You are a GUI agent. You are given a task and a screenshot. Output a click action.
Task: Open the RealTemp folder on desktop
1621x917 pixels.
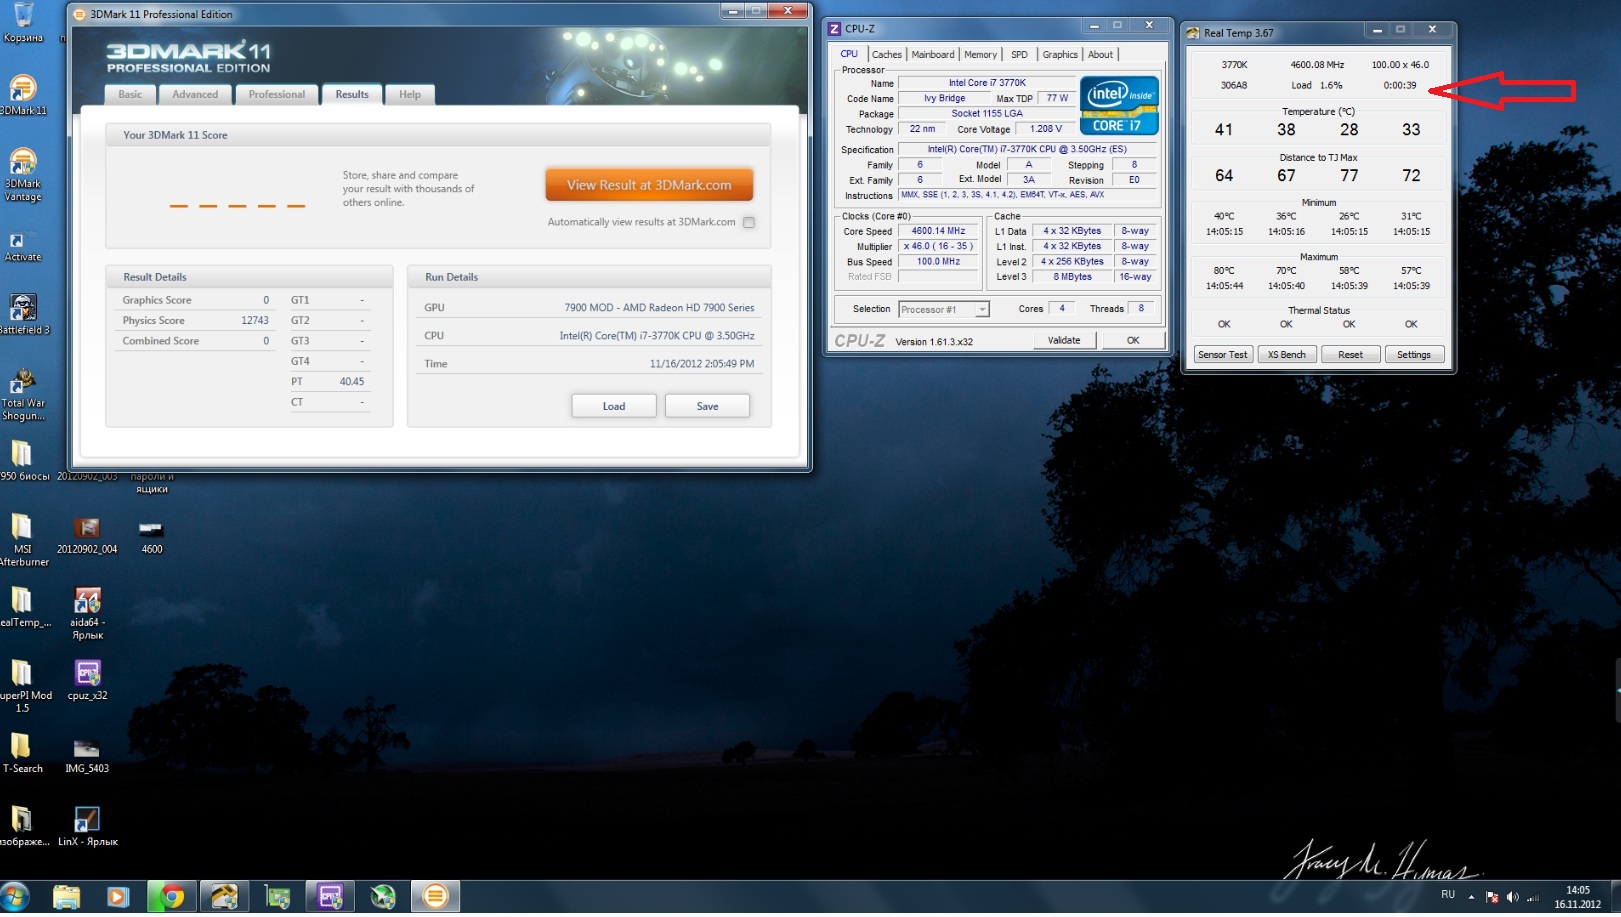[23, 607]
